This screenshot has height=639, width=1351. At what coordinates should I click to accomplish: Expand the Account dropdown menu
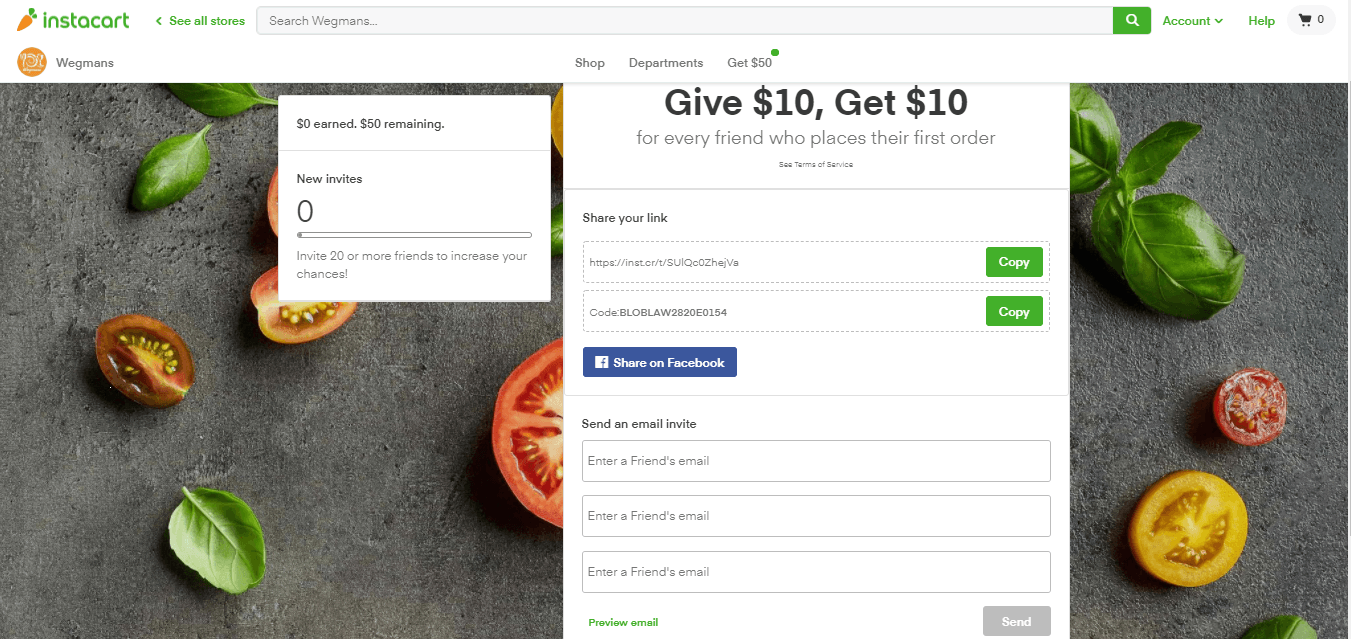click(x=1192, y=21)
